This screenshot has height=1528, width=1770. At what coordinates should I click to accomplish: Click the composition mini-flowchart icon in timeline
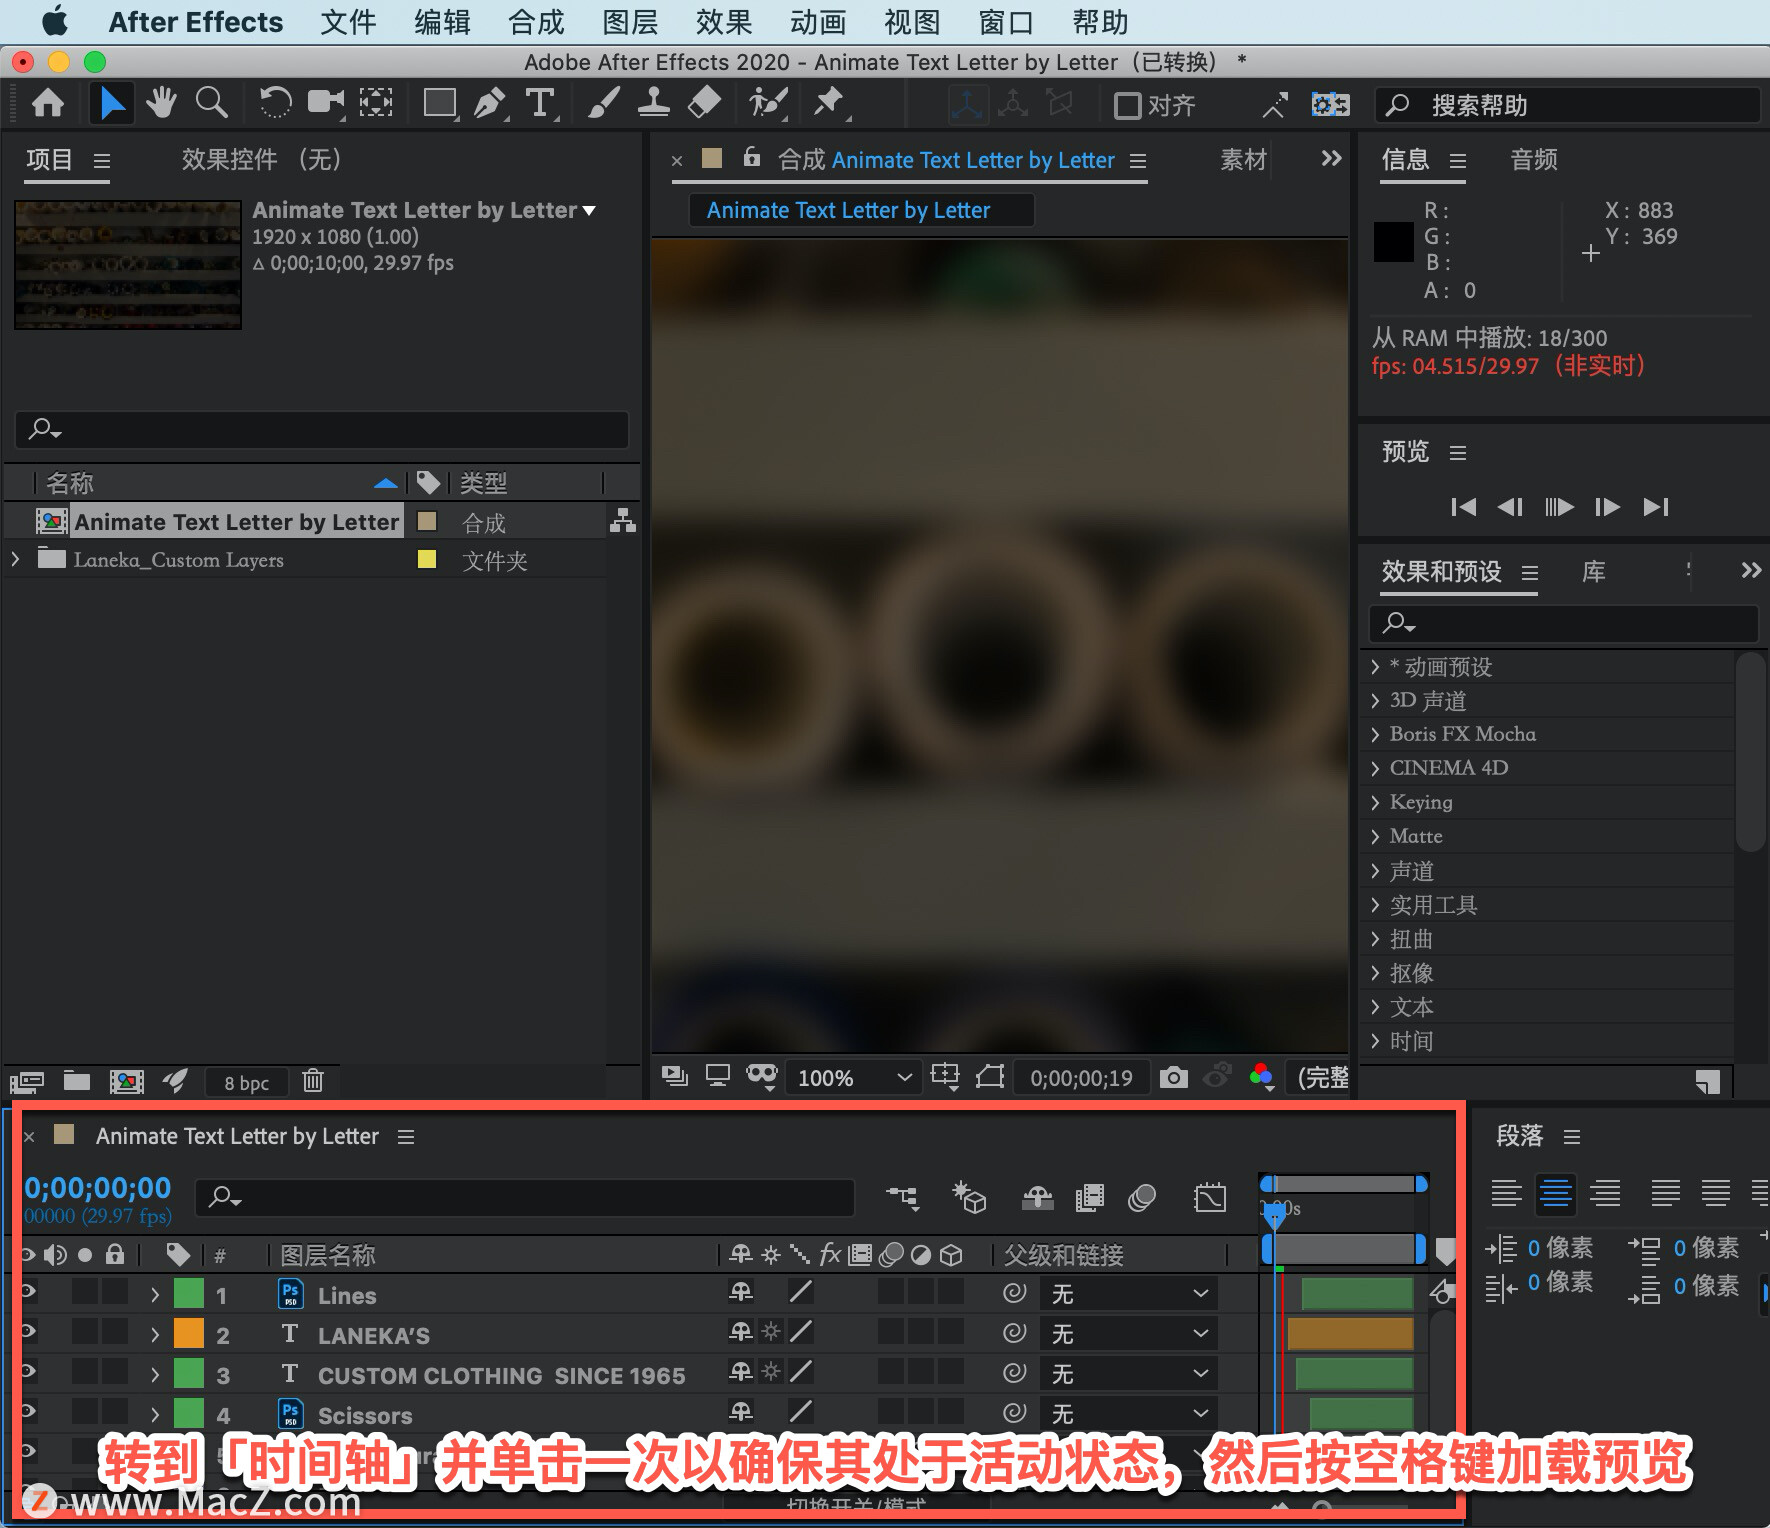pos(903,1197)
